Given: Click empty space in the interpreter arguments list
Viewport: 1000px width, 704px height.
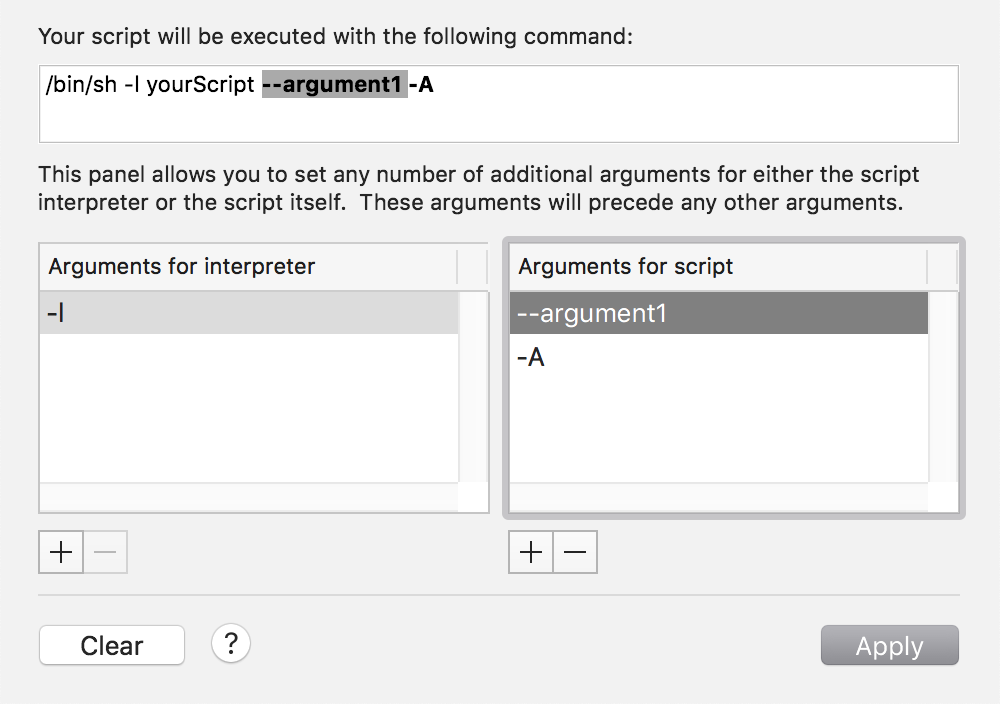Looking at the screenshot, I should pos(248,420).
